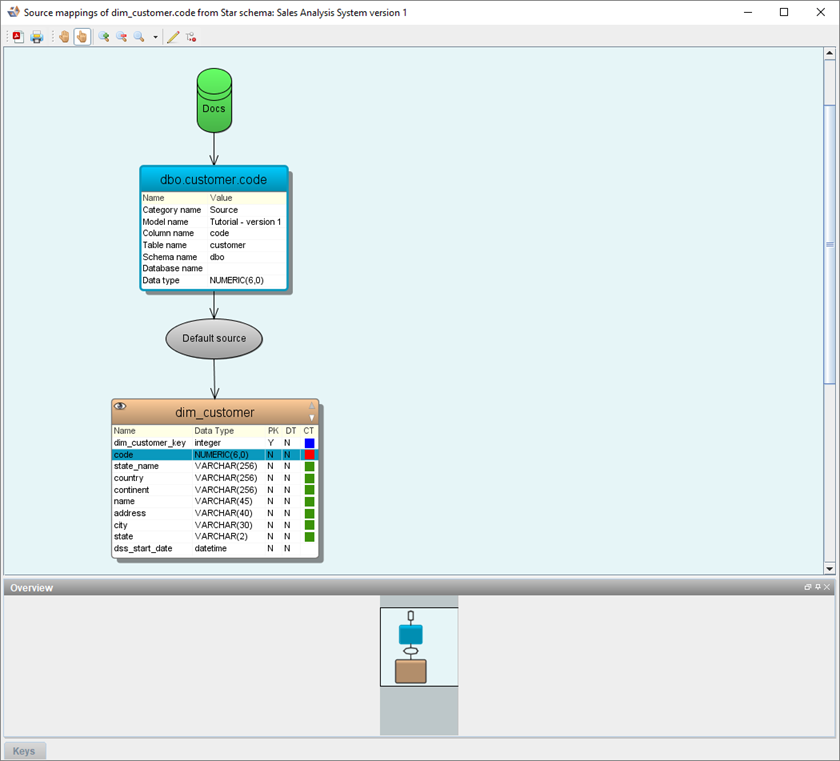This screenshot has height=761, width=840.
Task: Click vertical scrollbar up arrow
Action: tap(829, 53)
